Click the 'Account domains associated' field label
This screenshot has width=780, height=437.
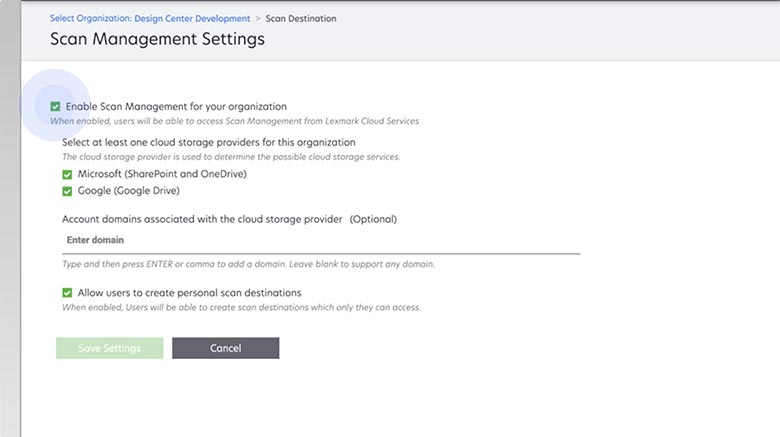pos(202,219)
